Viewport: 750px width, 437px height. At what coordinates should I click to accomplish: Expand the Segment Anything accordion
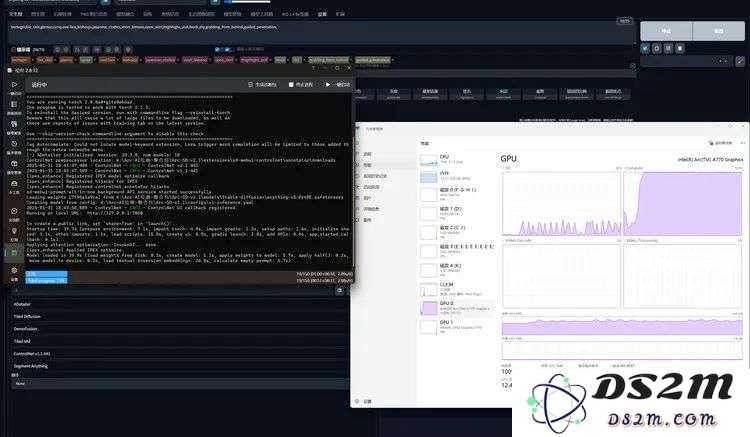179,366
